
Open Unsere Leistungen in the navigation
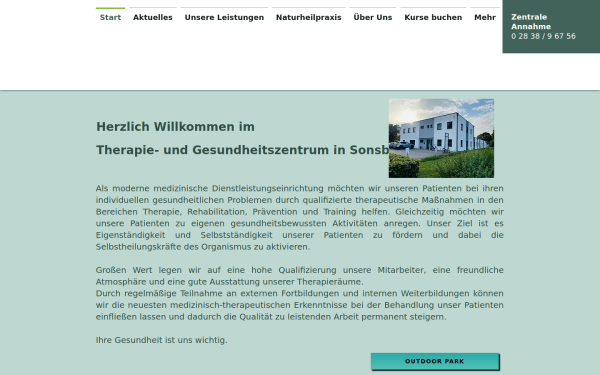tap(224, 17)
